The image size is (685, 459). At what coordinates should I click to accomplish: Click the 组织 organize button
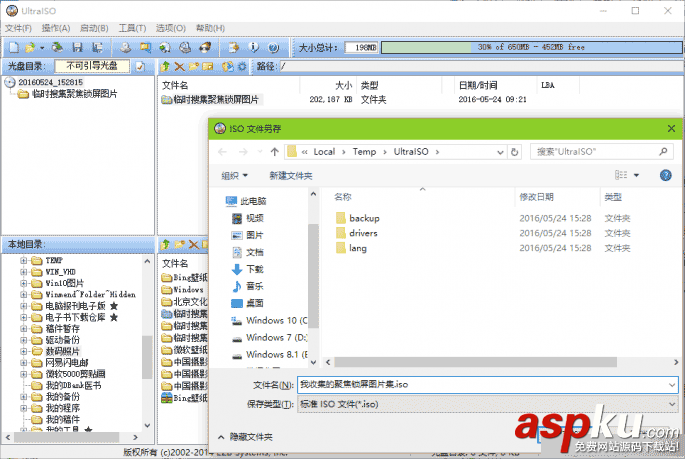tap(234, 176)
